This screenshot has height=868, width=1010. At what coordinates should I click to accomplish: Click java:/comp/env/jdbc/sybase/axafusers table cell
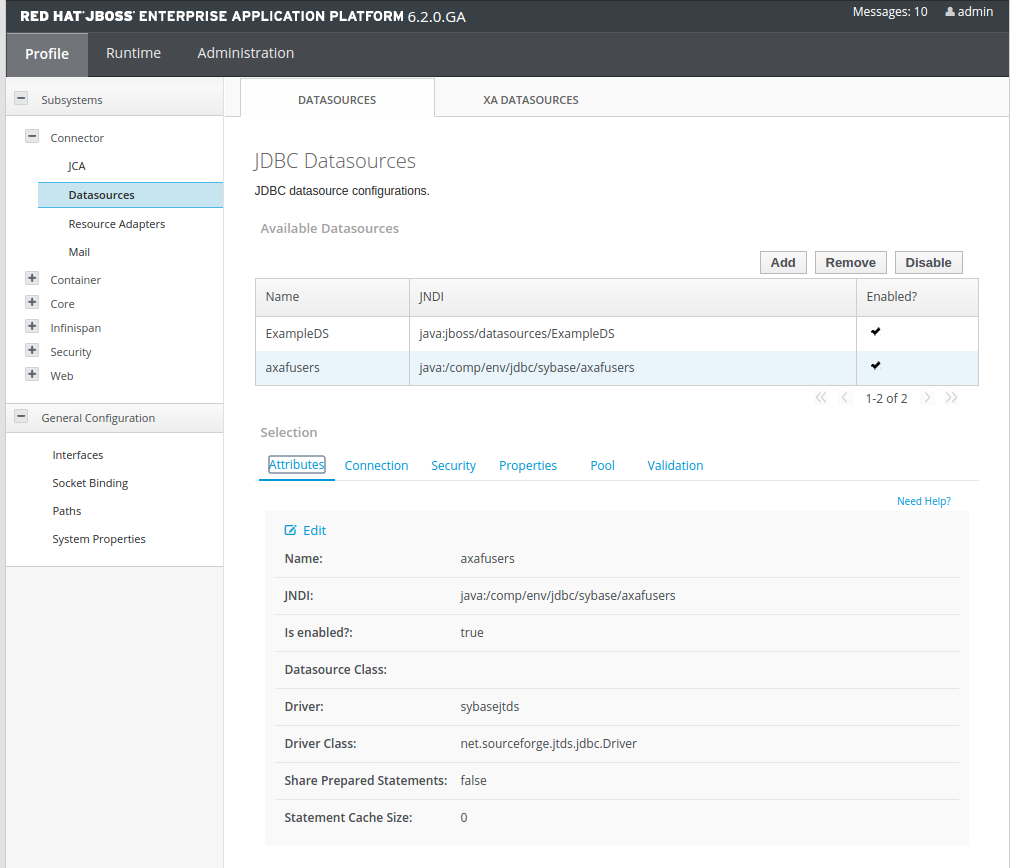(x=633, y=368)
